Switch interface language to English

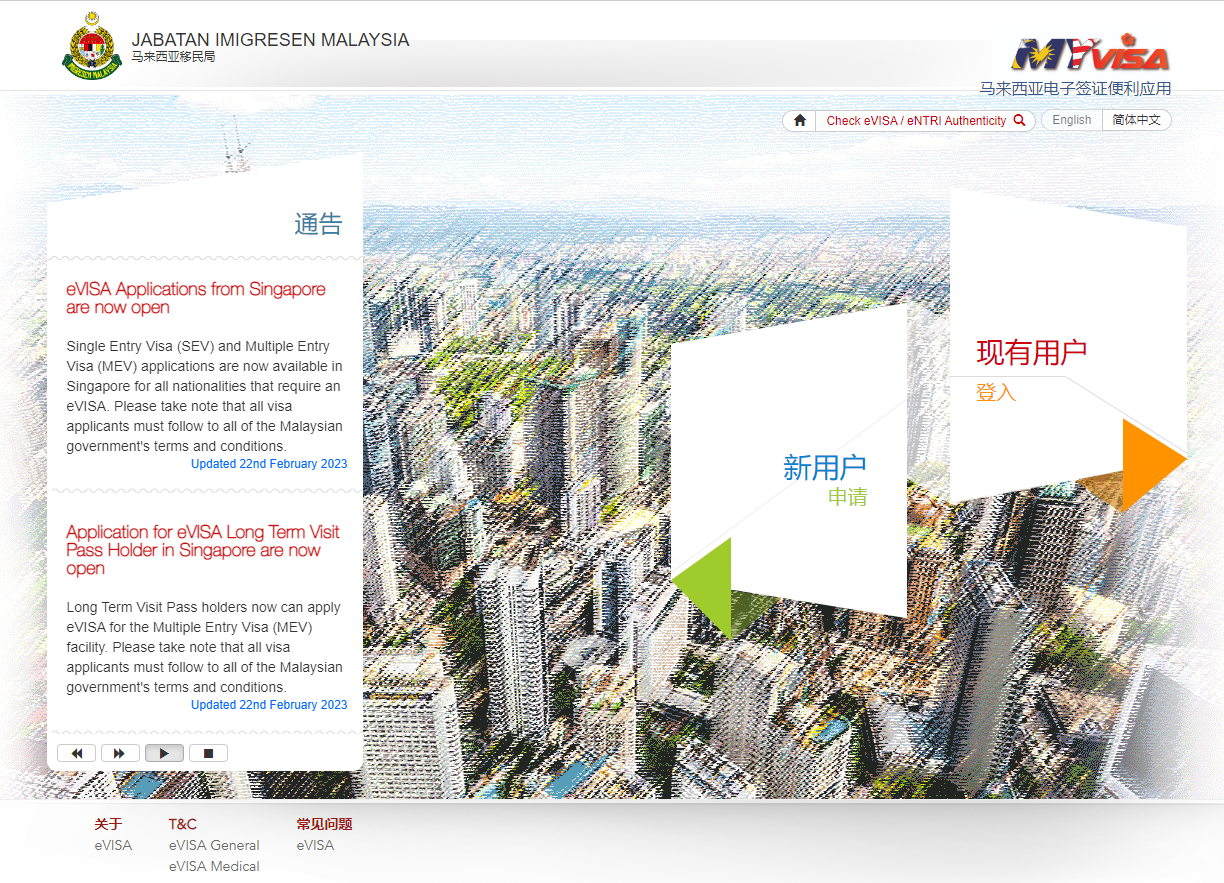(x=1070, y=119)
